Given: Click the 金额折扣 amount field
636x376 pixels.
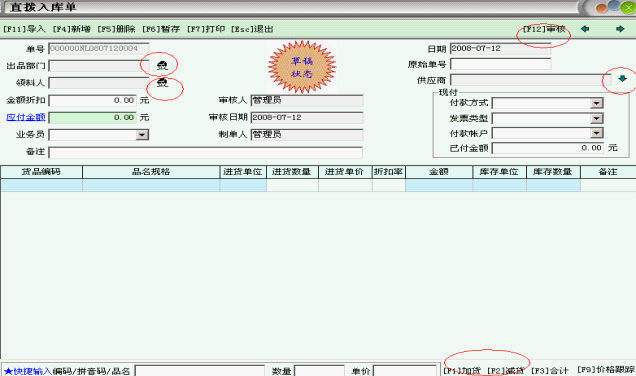Looking at the screenshot, I should coord(92,100).
